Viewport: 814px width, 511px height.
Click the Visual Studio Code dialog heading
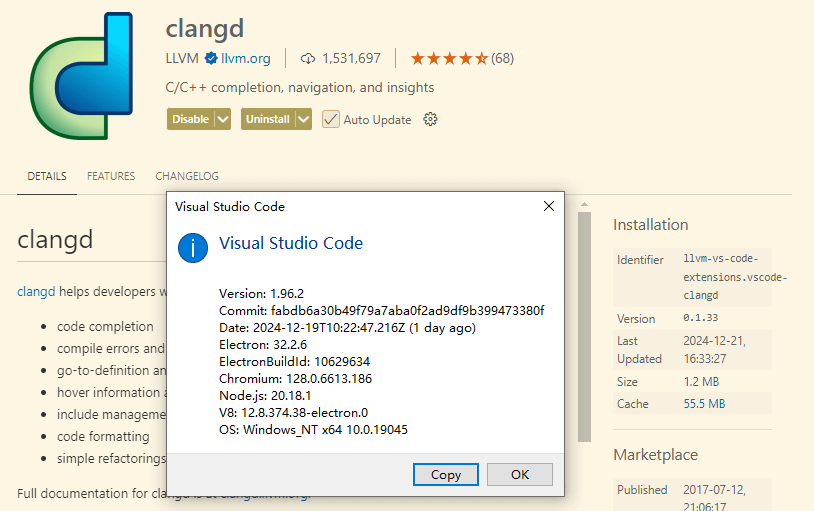tap(291, 243)
